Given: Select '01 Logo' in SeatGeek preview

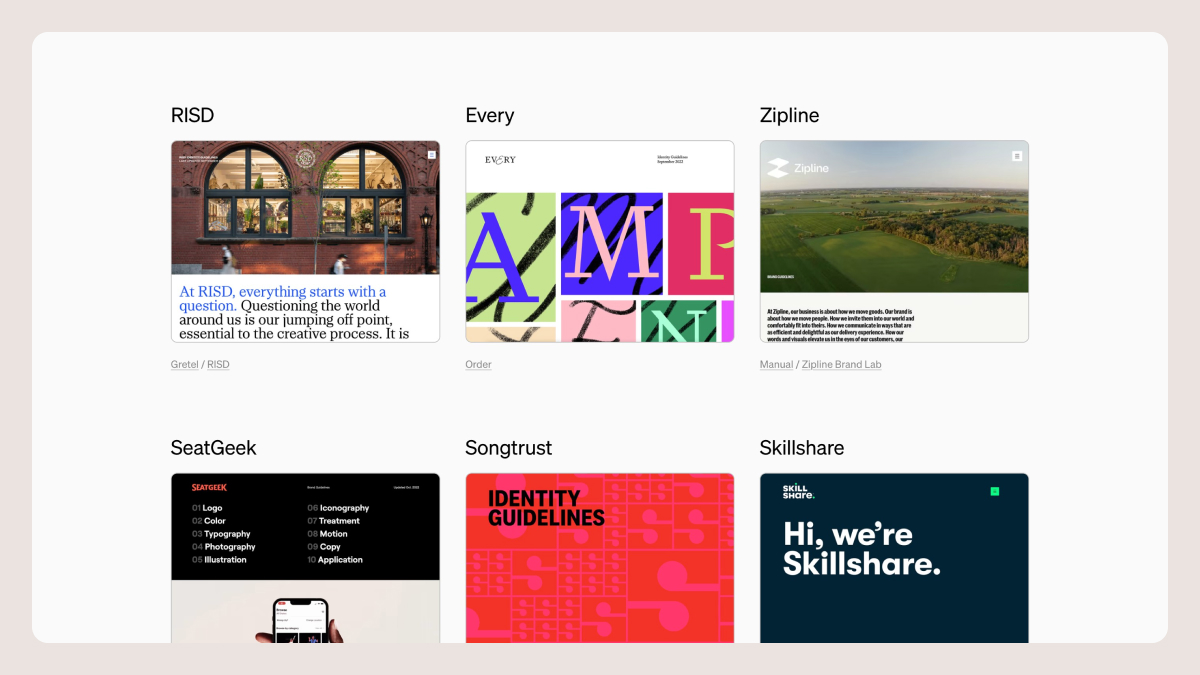Looking at the screenshot, I should point(207,508).
